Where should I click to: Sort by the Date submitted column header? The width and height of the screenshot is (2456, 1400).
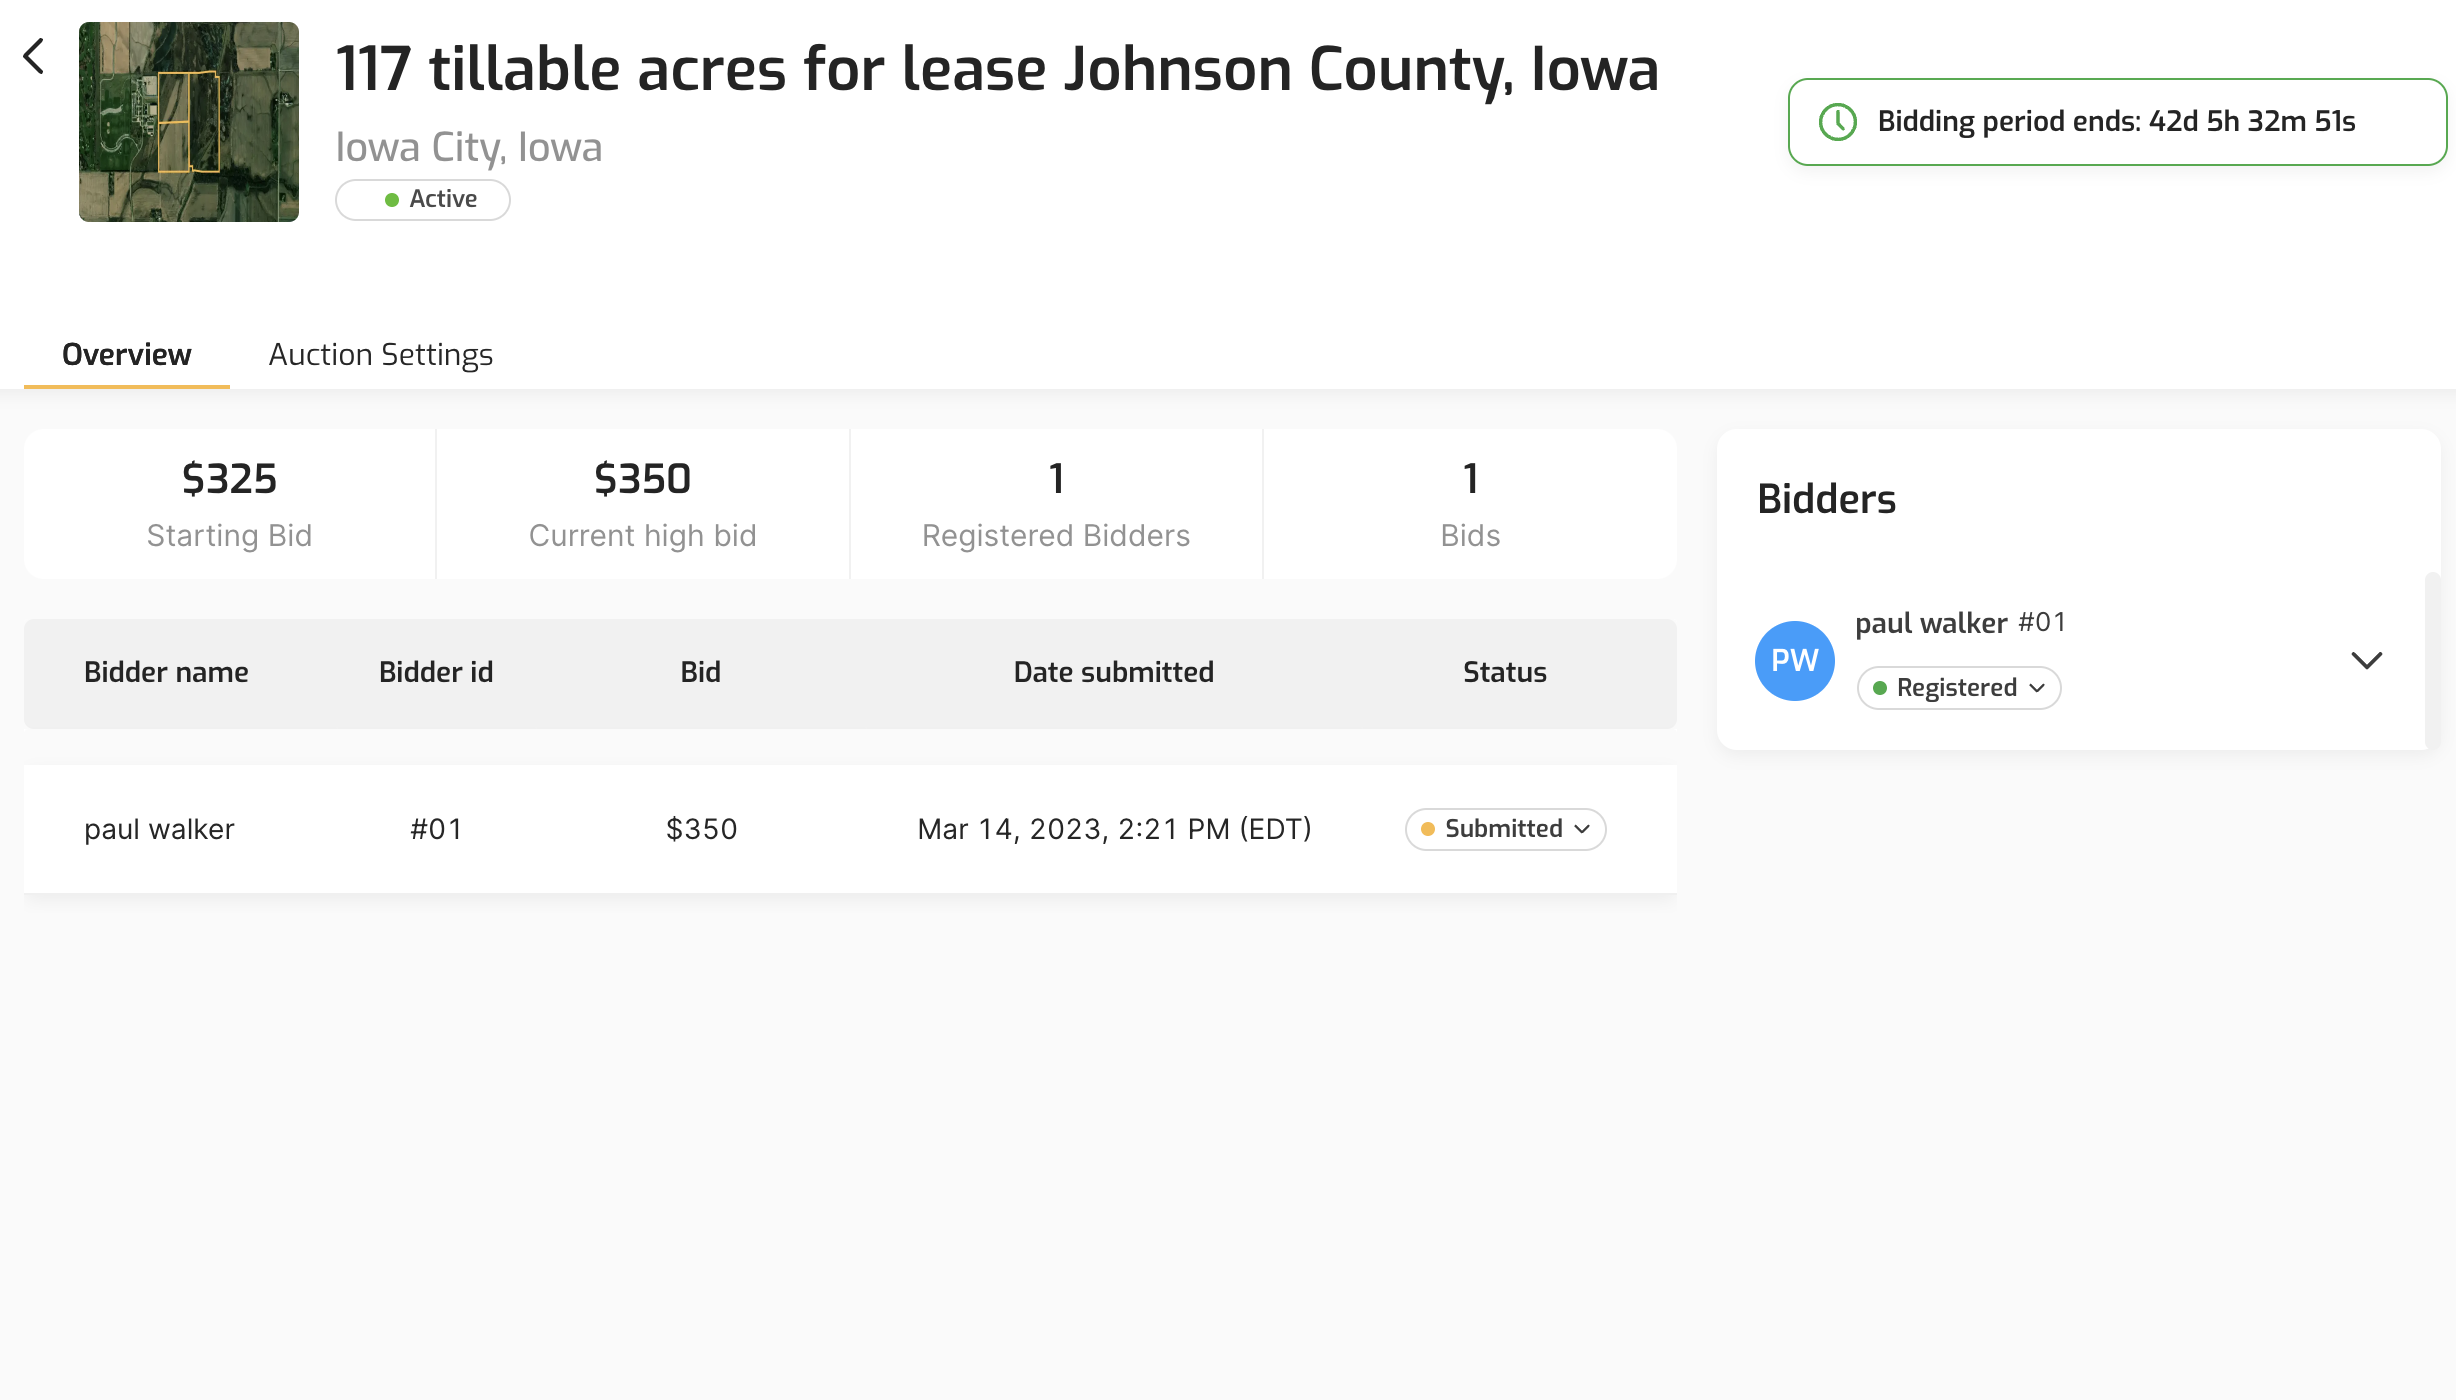coord(1113,672)
